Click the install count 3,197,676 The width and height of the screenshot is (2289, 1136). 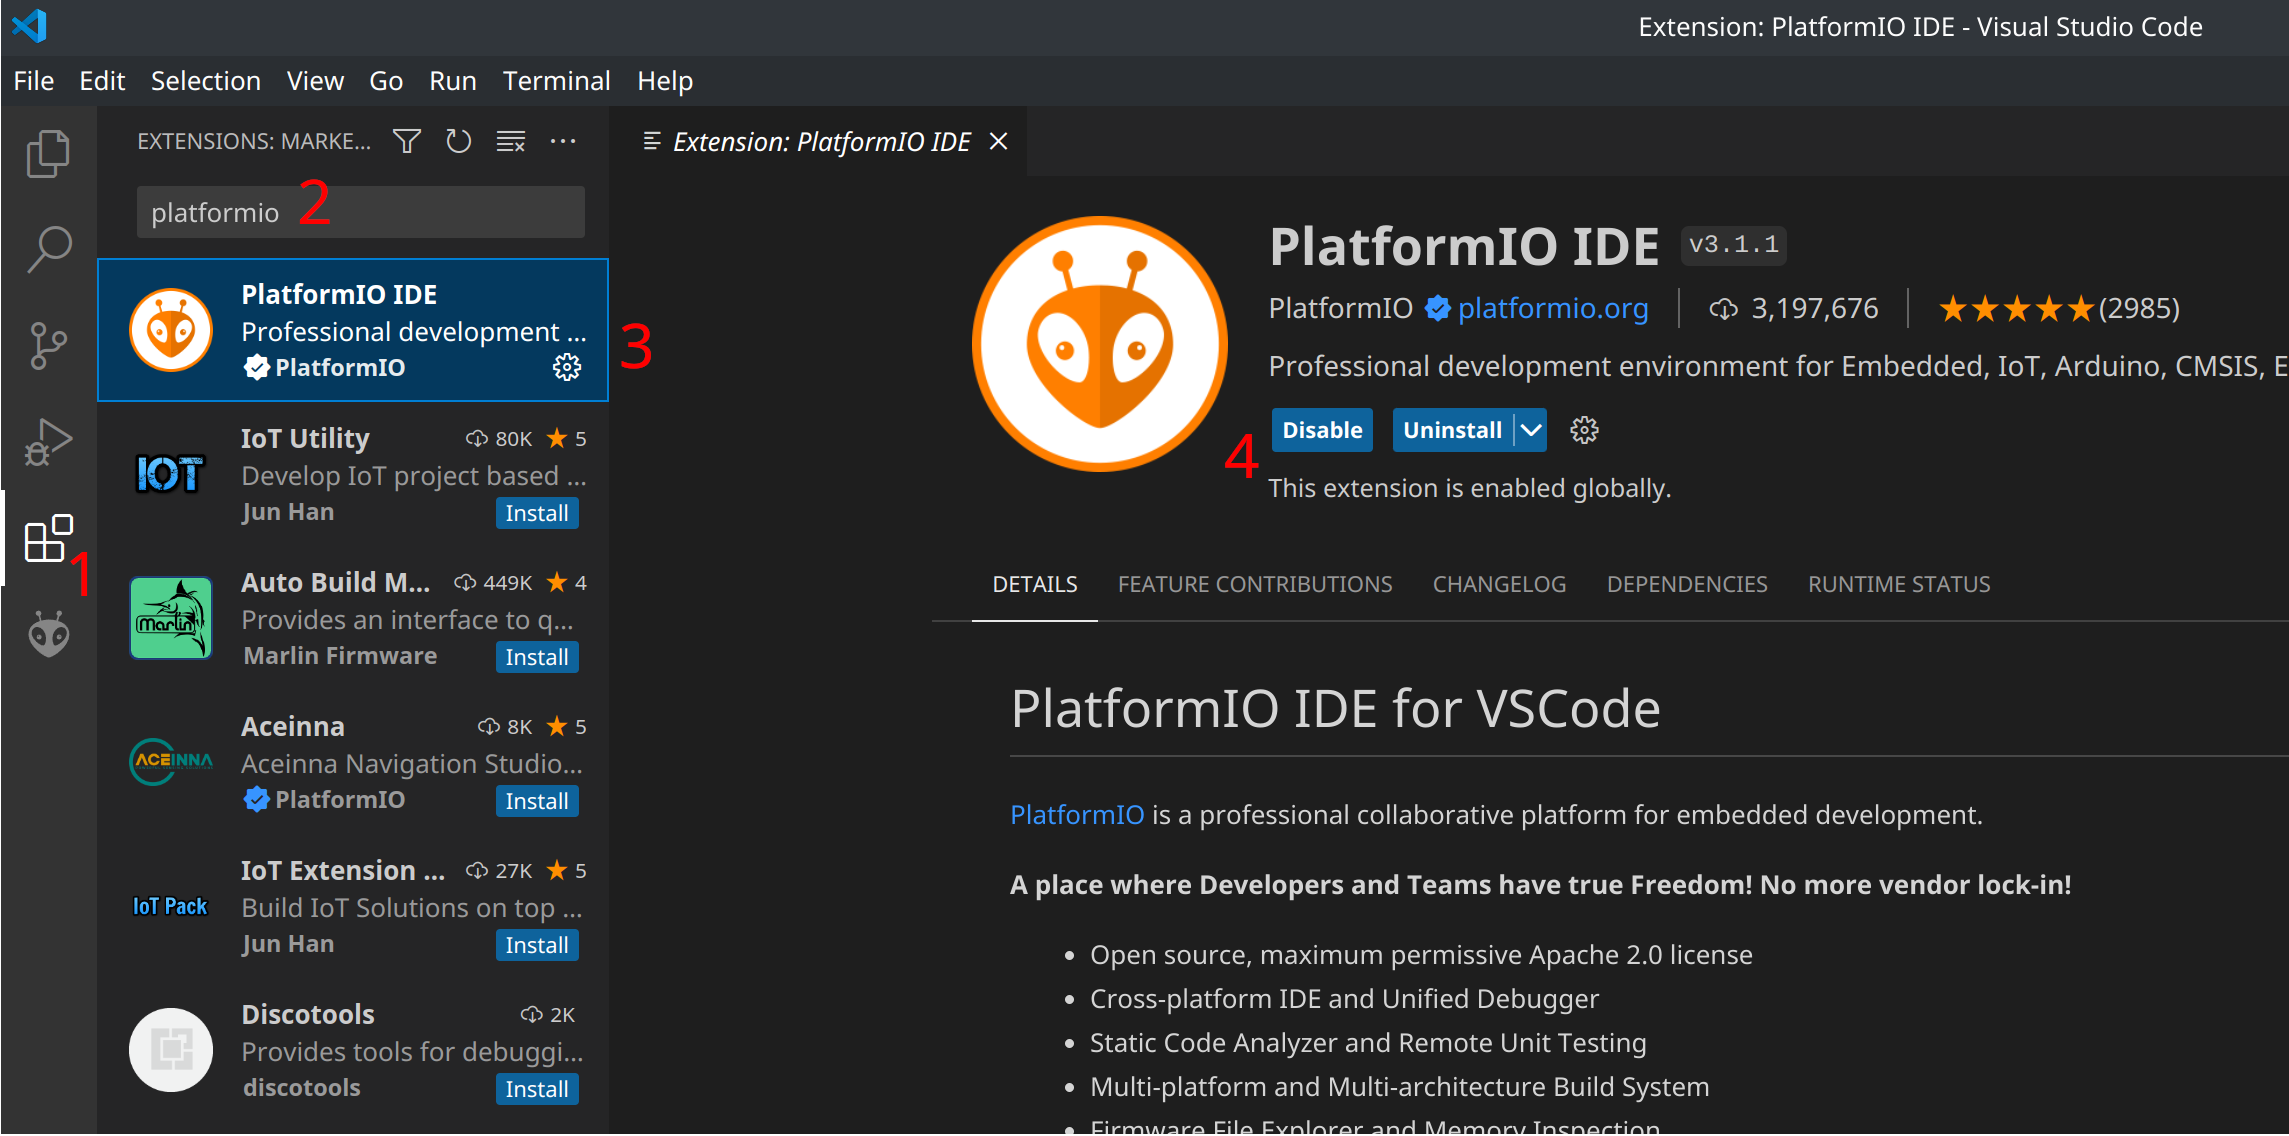pyautogui.click(x=1793, y=308)
